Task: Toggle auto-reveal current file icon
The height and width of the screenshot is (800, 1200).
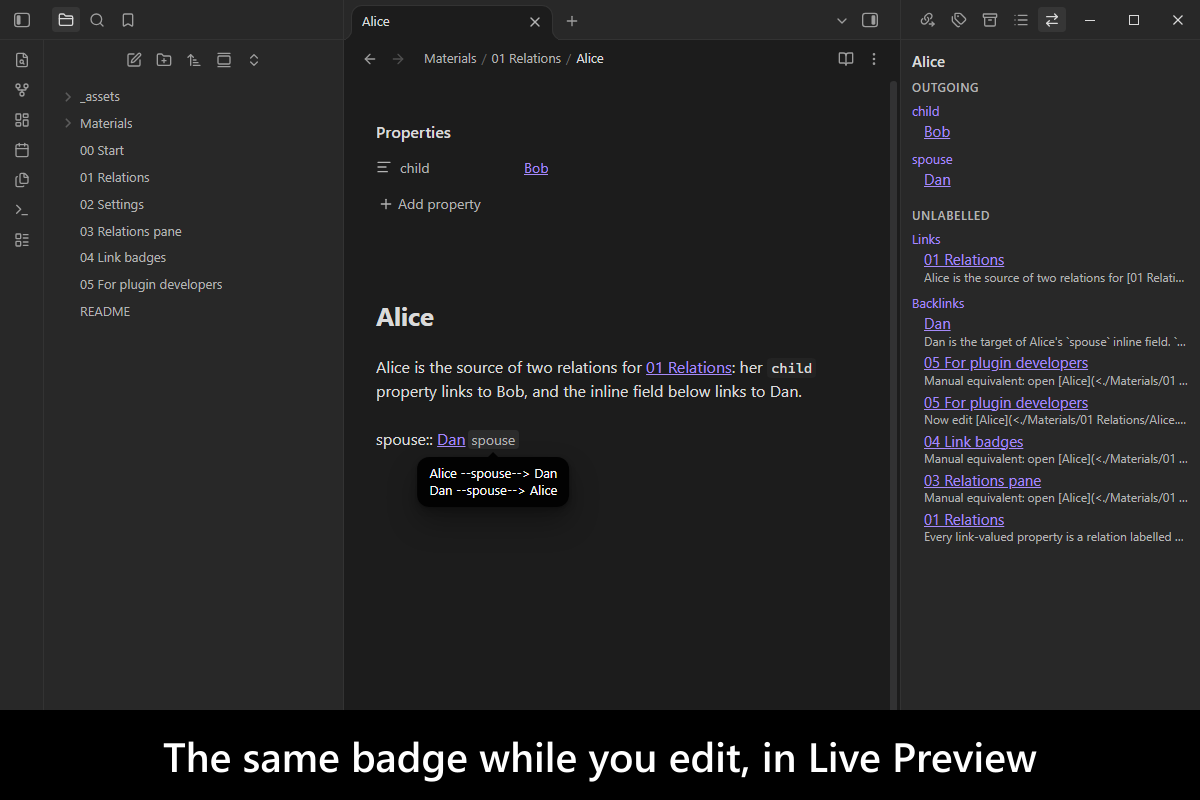Action: coord(224,60)
